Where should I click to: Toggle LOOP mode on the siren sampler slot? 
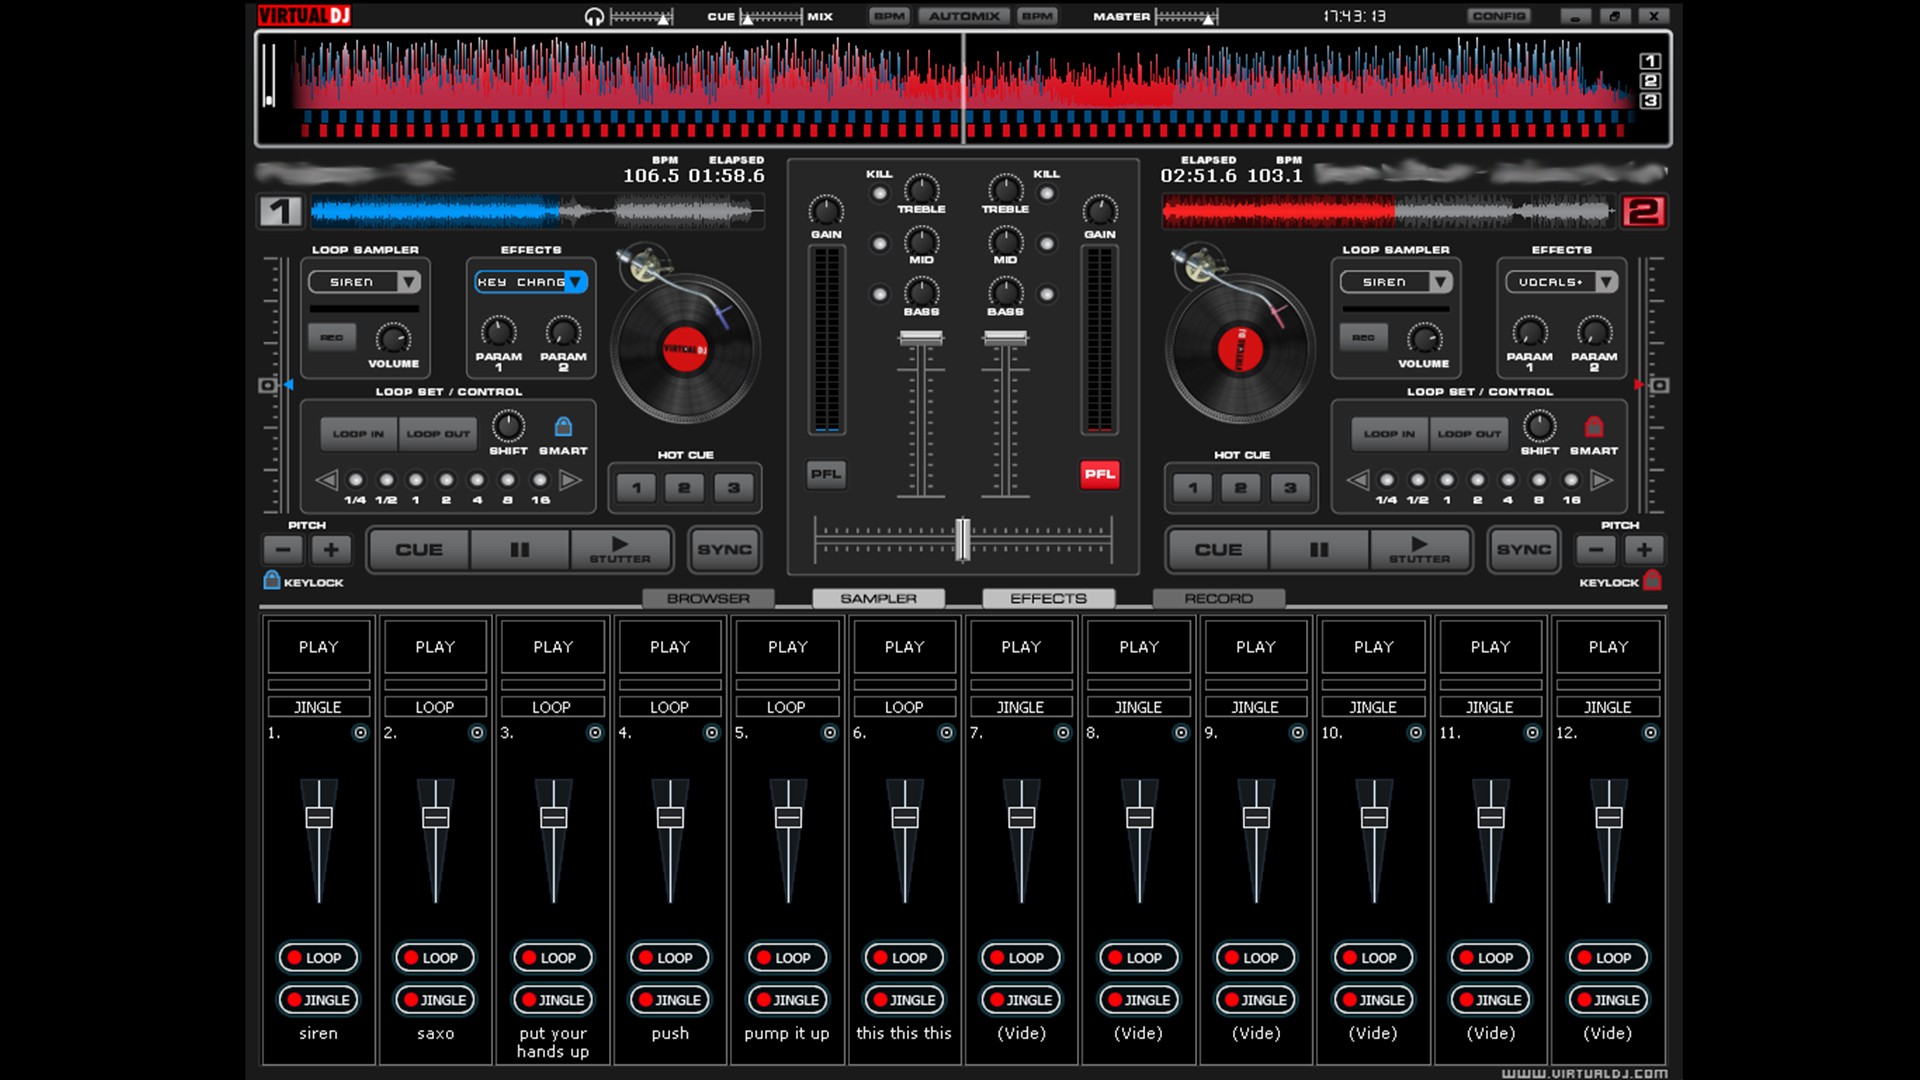pos(318,957)
